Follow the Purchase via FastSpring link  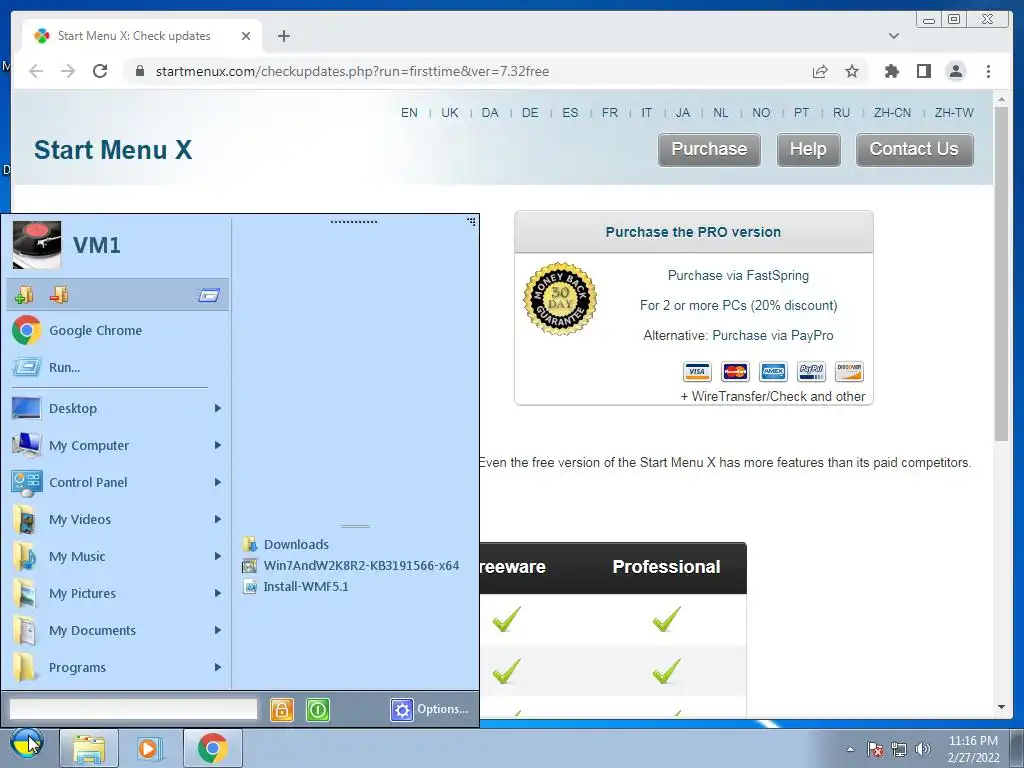click(738, 276)
